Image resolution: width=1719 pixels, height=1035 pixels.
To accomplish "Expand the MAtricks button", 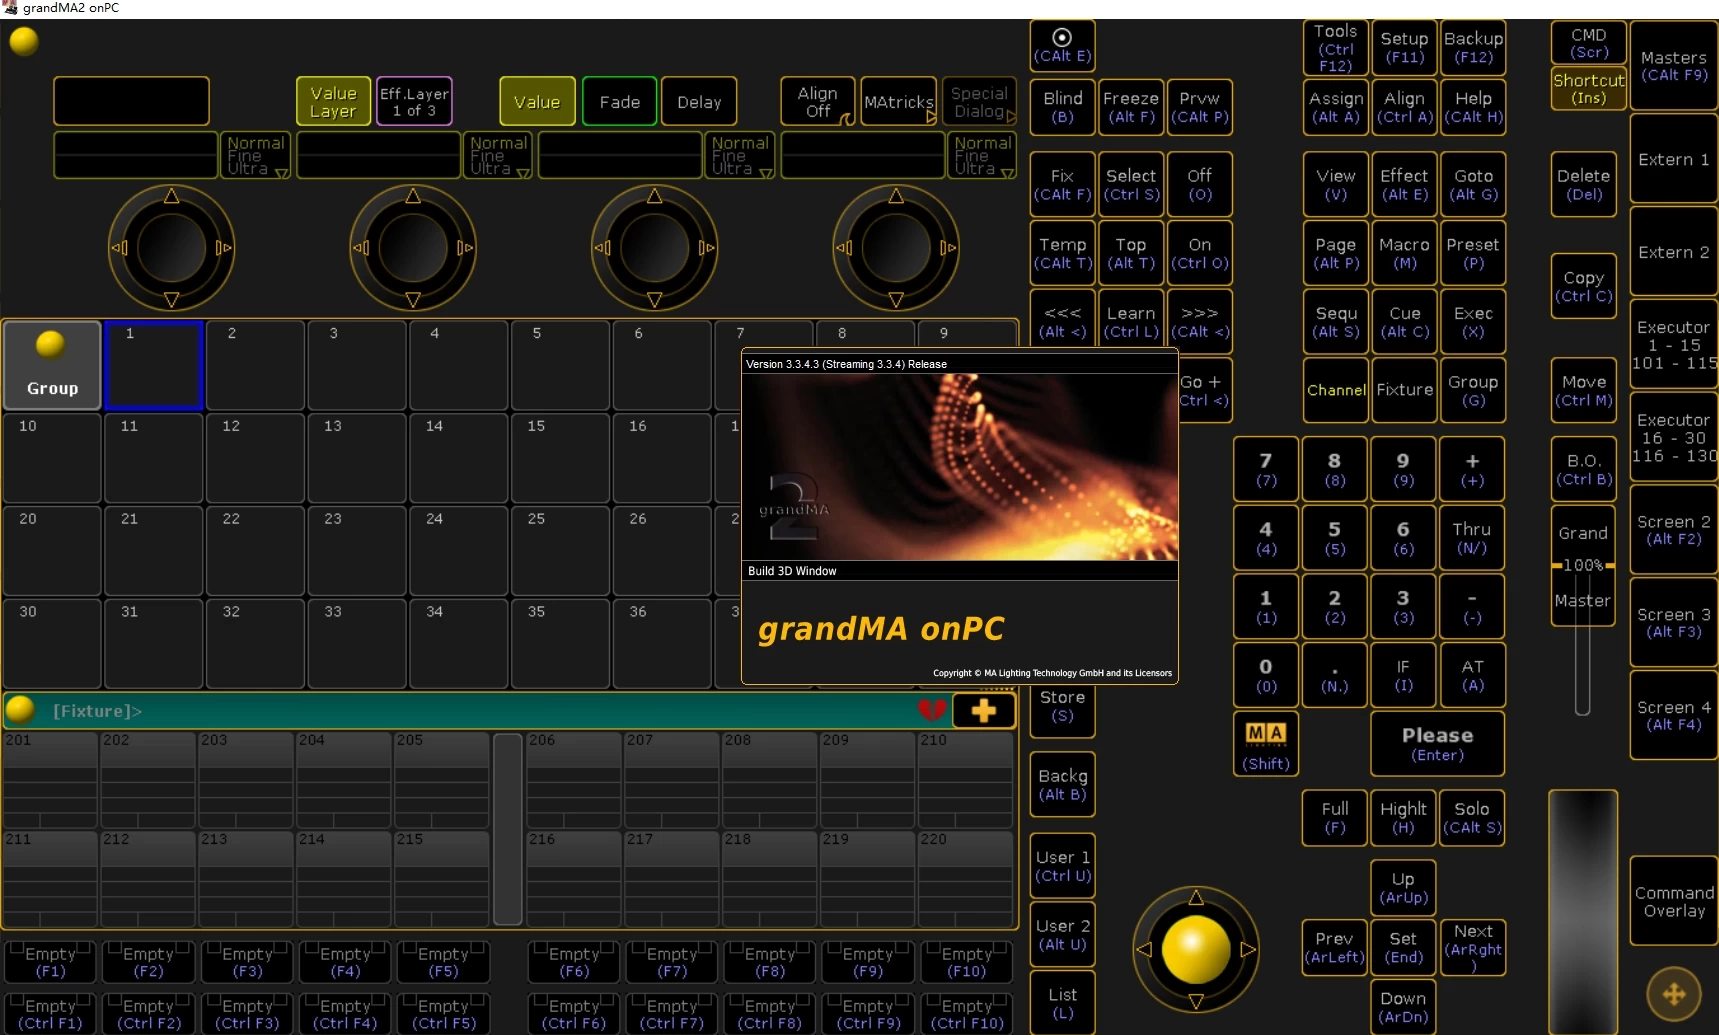I will pyautogui.click(x=899, y=101).
